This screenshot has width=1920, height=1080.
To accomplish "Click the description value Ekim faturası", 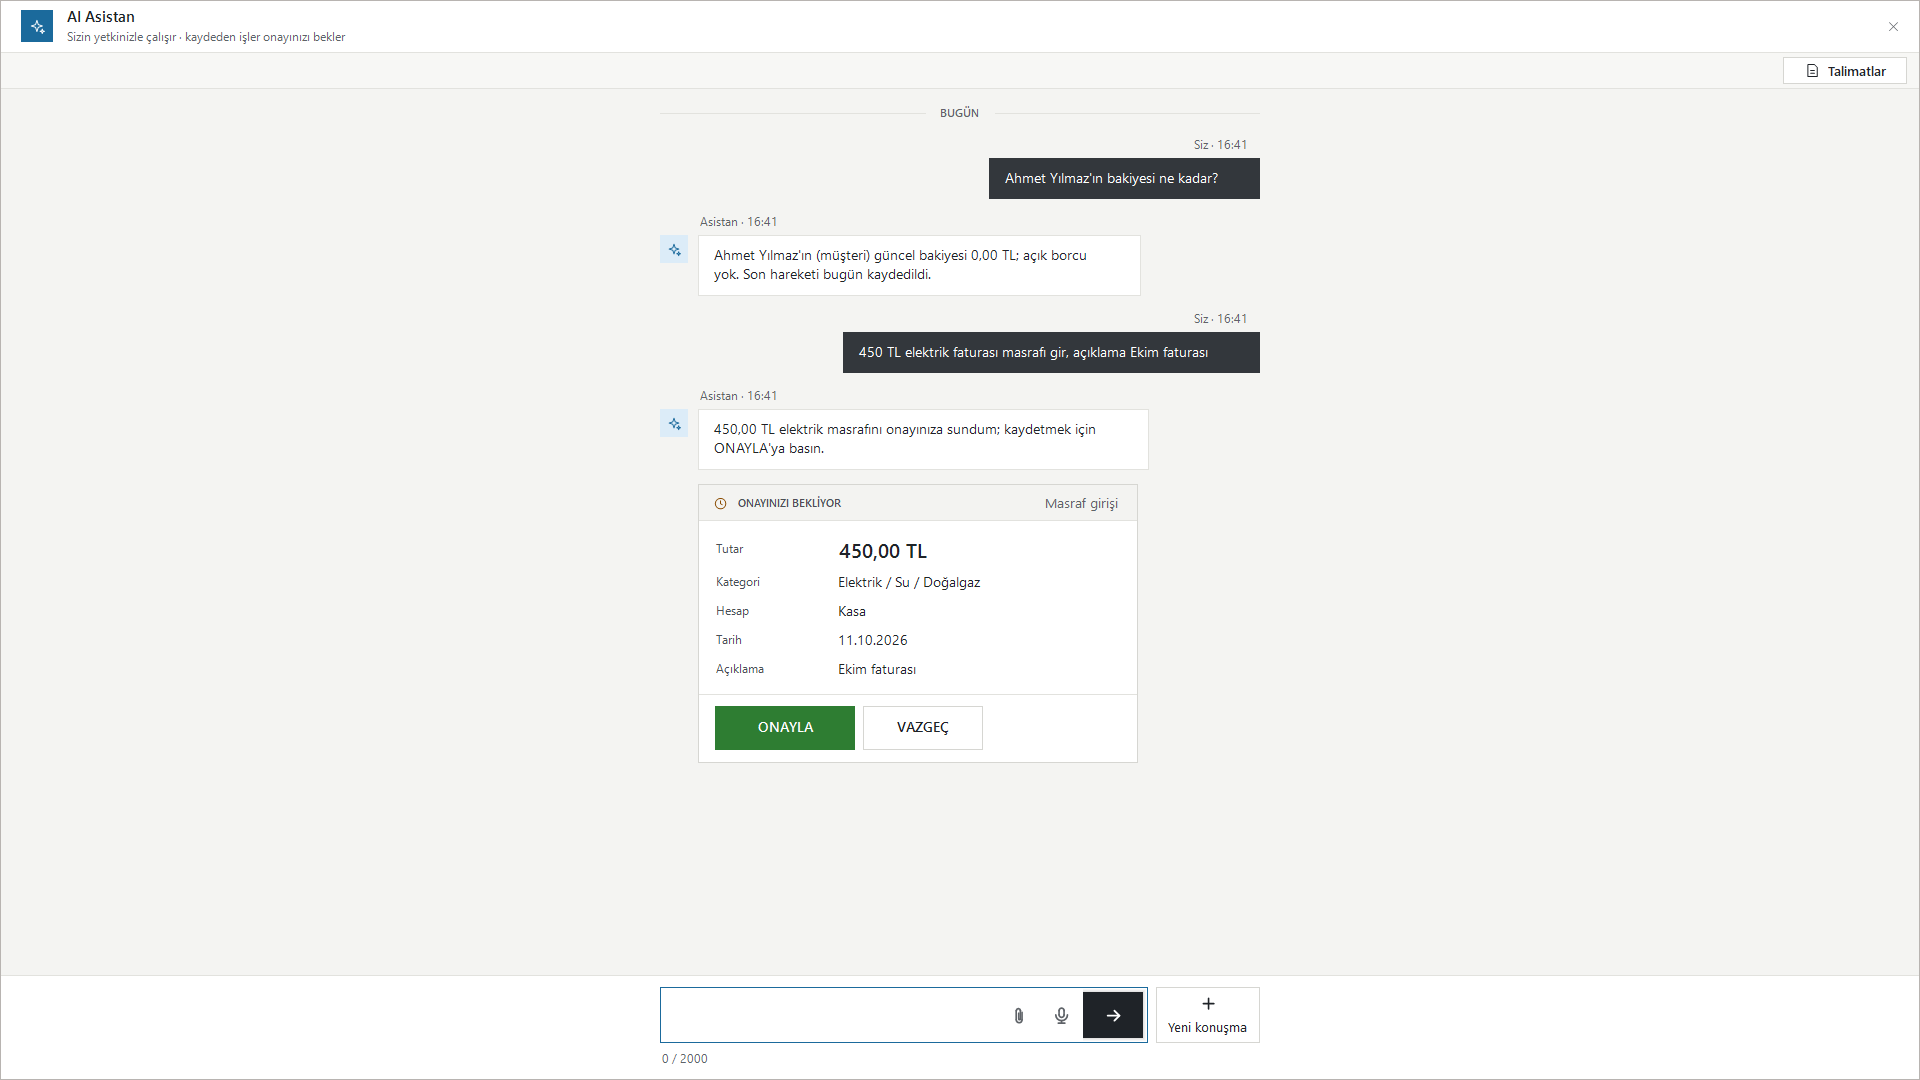I will click(877, 670).
